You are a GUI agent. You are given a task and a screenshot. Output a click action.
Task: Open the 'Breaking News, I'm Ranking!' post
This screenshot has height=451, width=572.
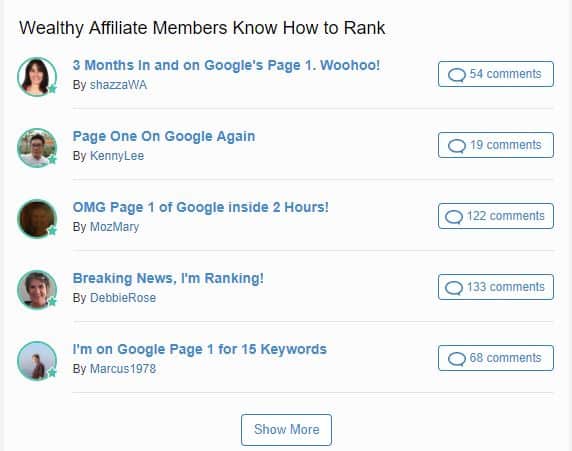click(168, 278)
